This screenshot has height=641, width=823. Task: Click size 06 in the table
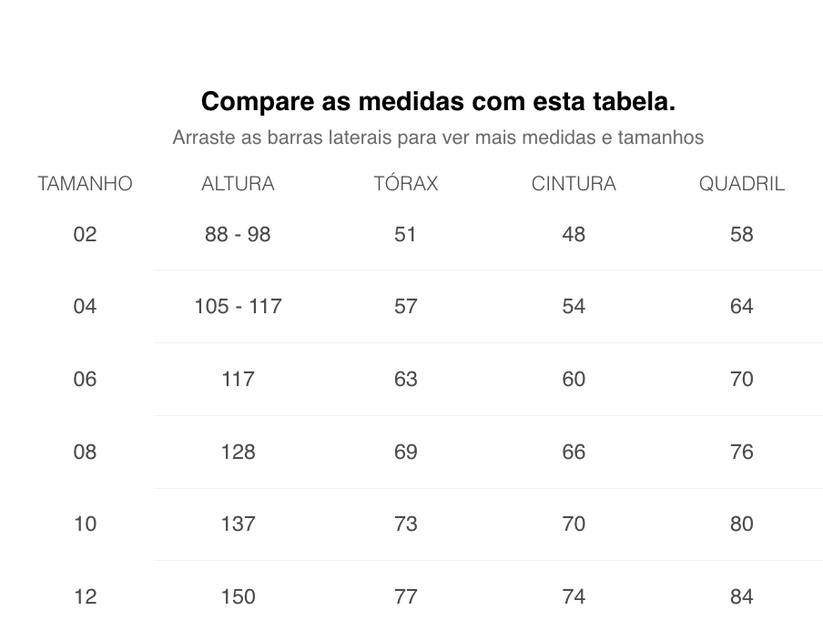click(85, 379)
